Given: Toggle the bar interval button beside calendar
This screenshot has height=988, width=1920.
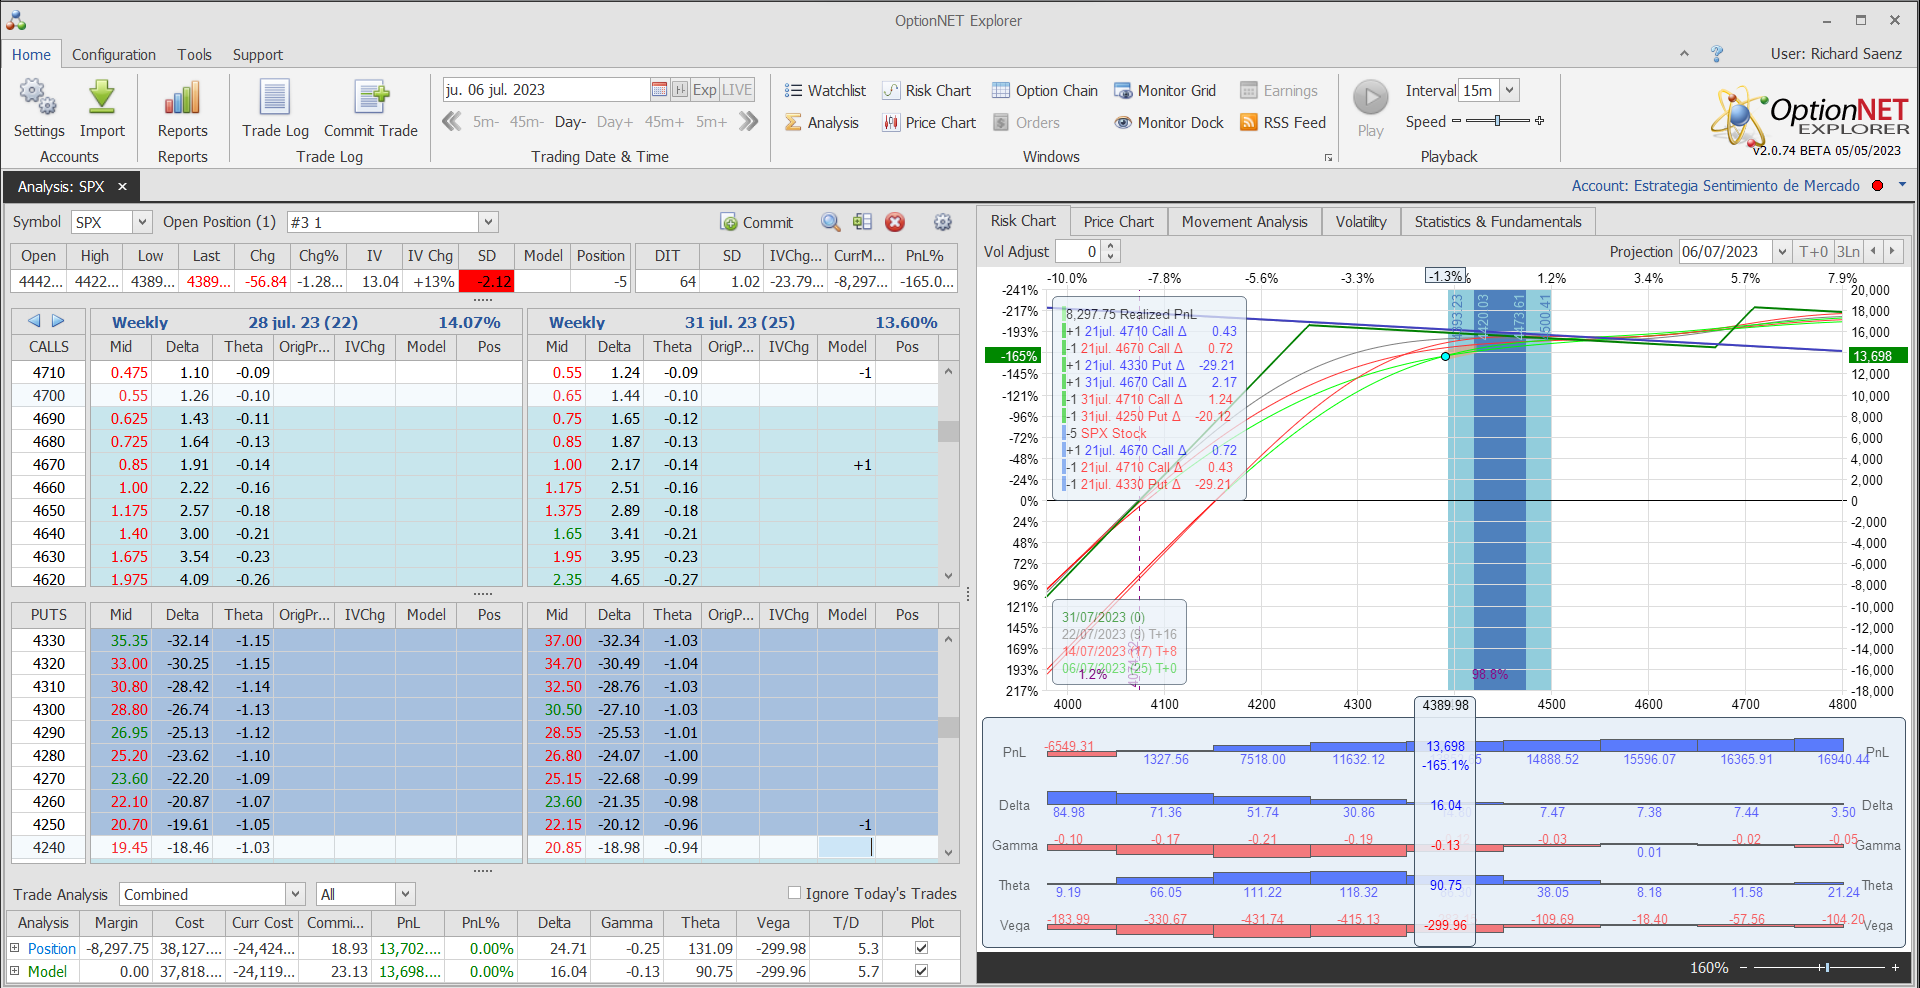Looking at the screenshot, I should click(x=680, y=90).
